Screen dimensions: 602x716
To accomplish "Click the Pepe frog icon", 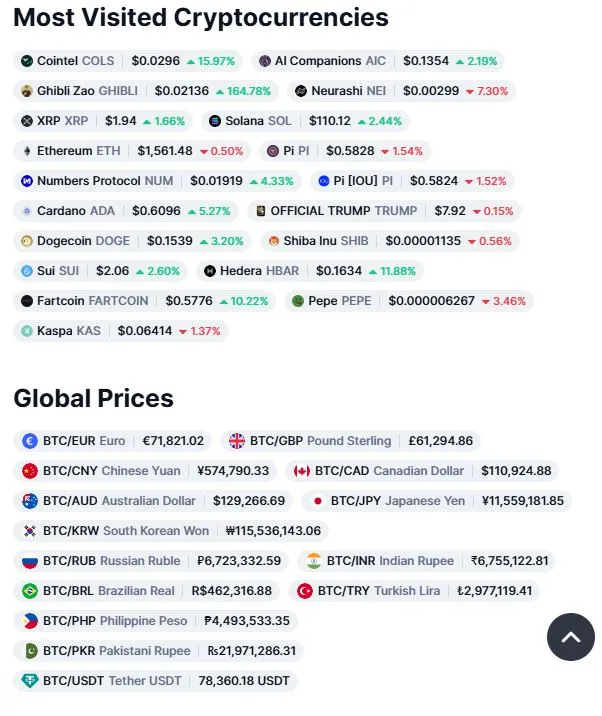I will [298, 301].
